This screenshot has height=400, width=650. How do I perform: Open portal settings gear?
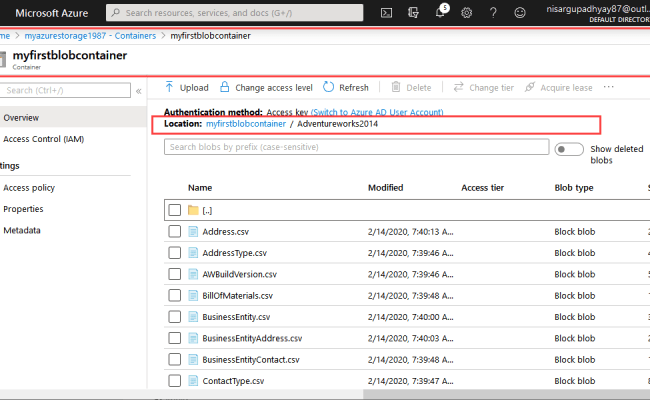pos(467,13)
